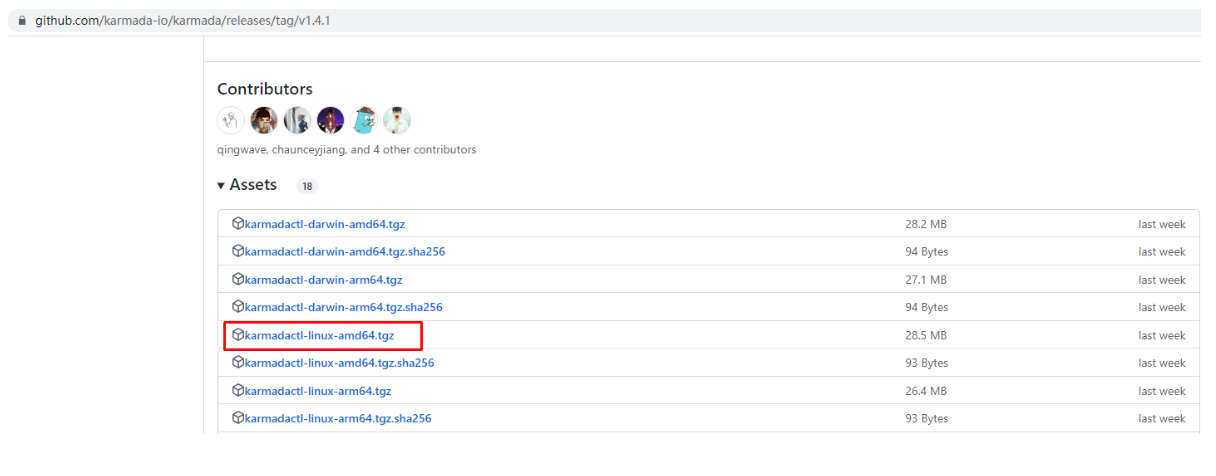
Task: Download karmadactl-darwin-arm64.tgz.sha256
Action: [x=344, y=307]
